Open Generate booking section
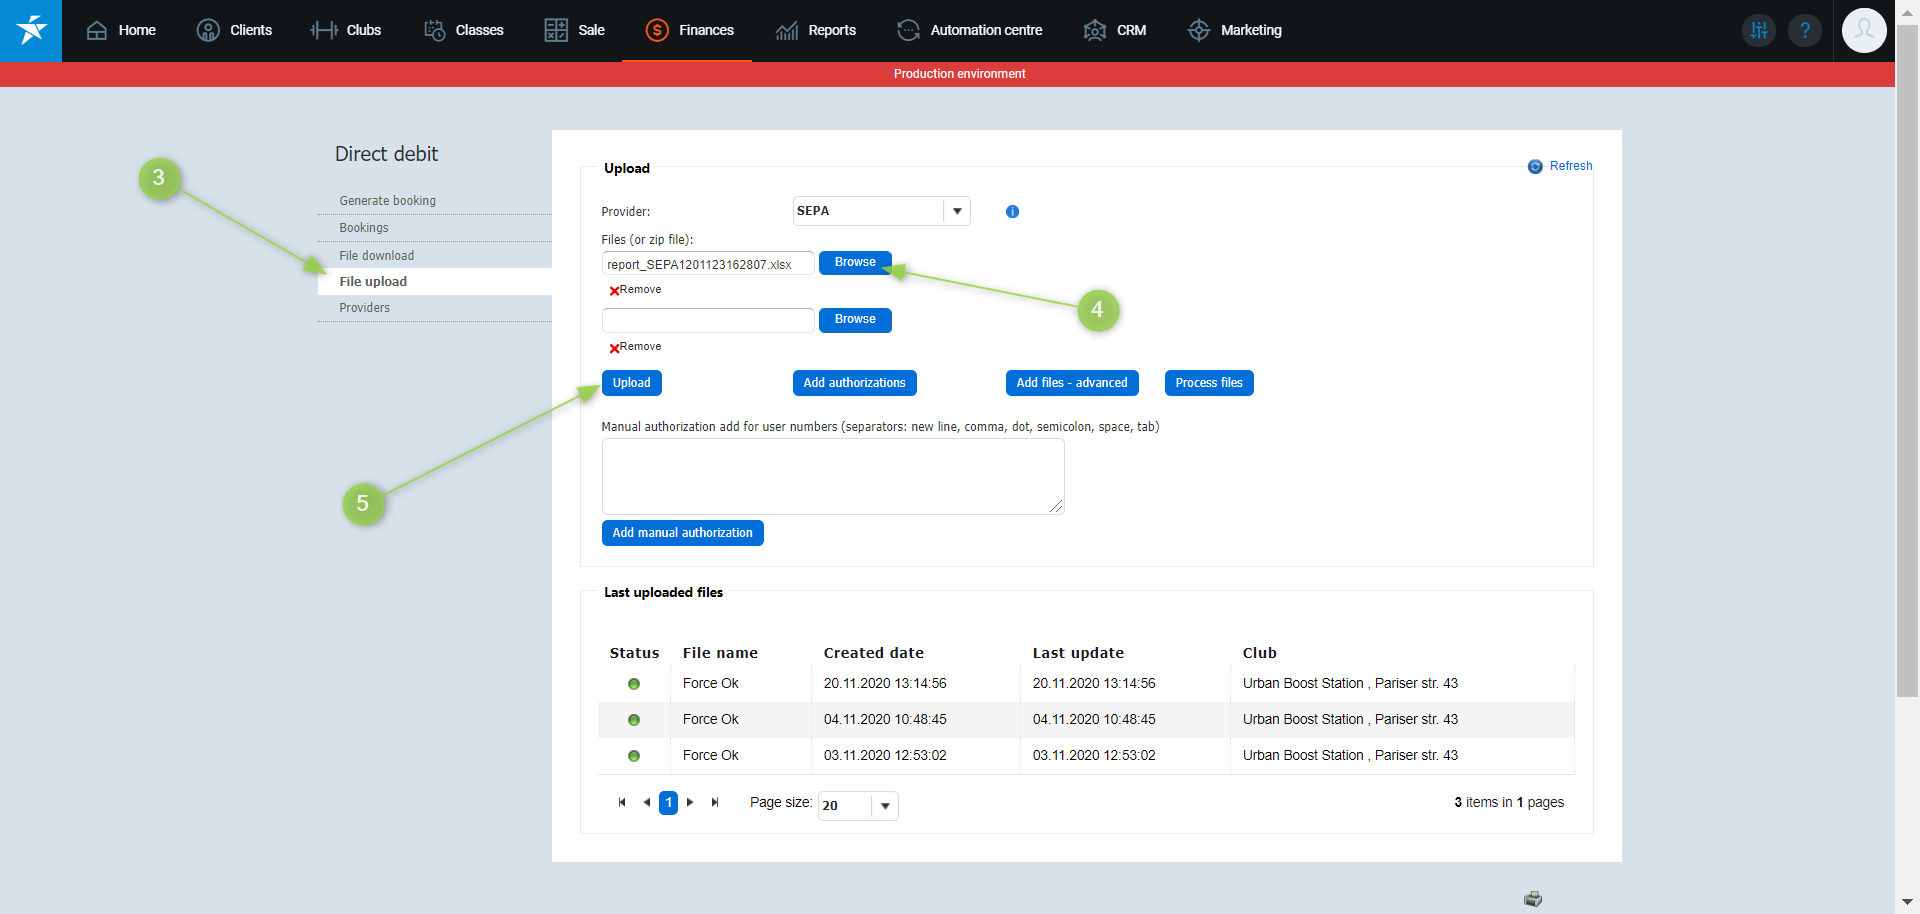The height and width of the screenshot is (914, 1920). click(x=387, y=200)
